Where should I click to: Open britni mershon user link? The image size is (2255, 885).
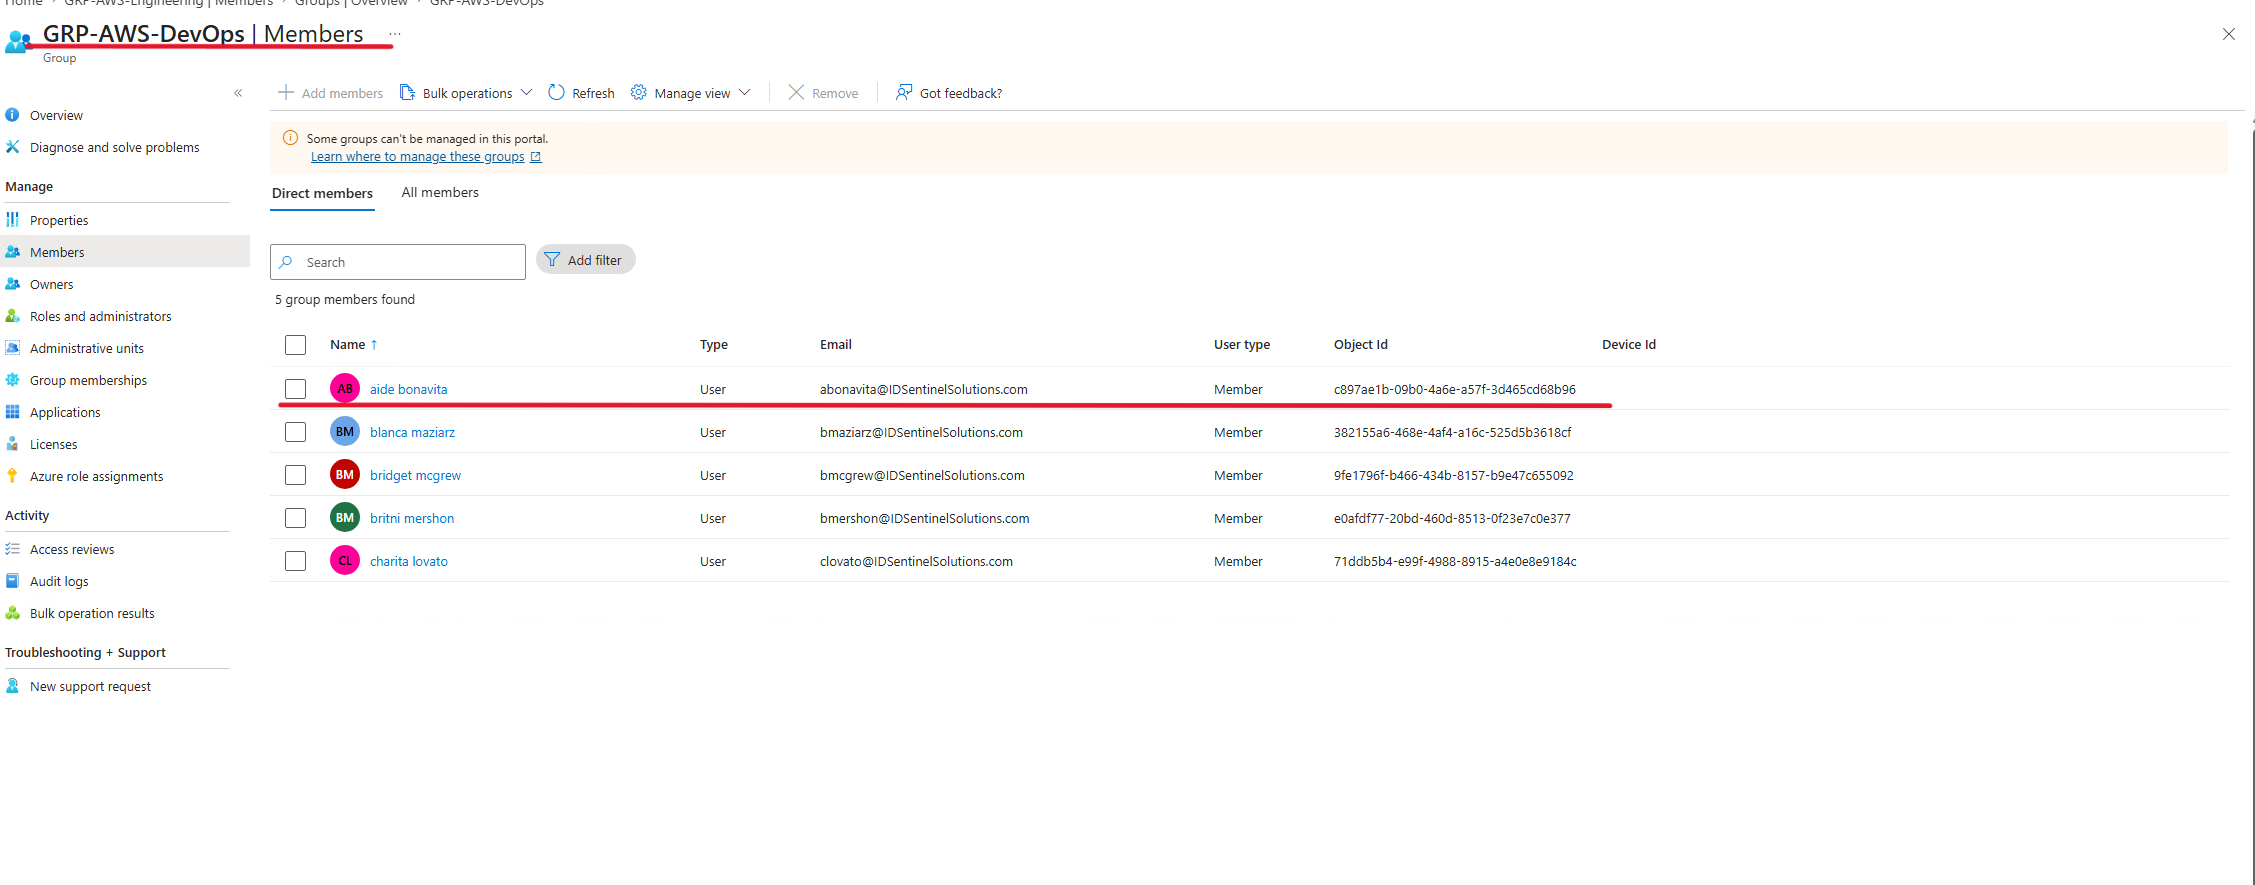412,518
